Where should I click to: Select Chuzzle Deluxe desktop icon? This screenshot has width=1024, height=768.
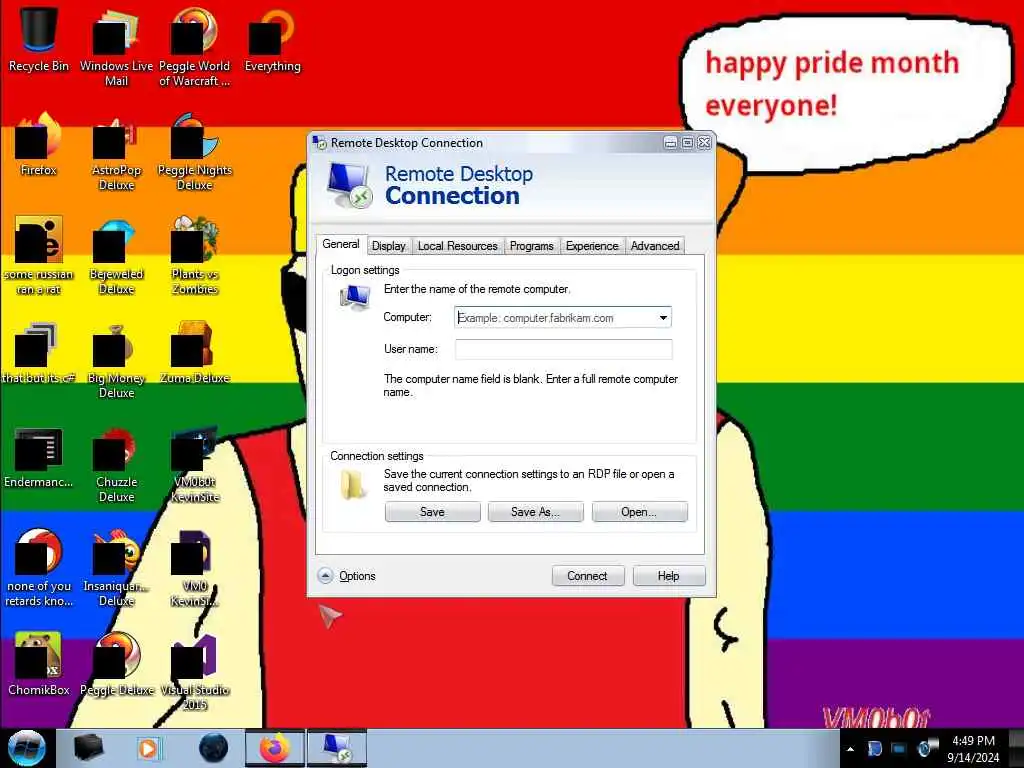coord(116,464)
